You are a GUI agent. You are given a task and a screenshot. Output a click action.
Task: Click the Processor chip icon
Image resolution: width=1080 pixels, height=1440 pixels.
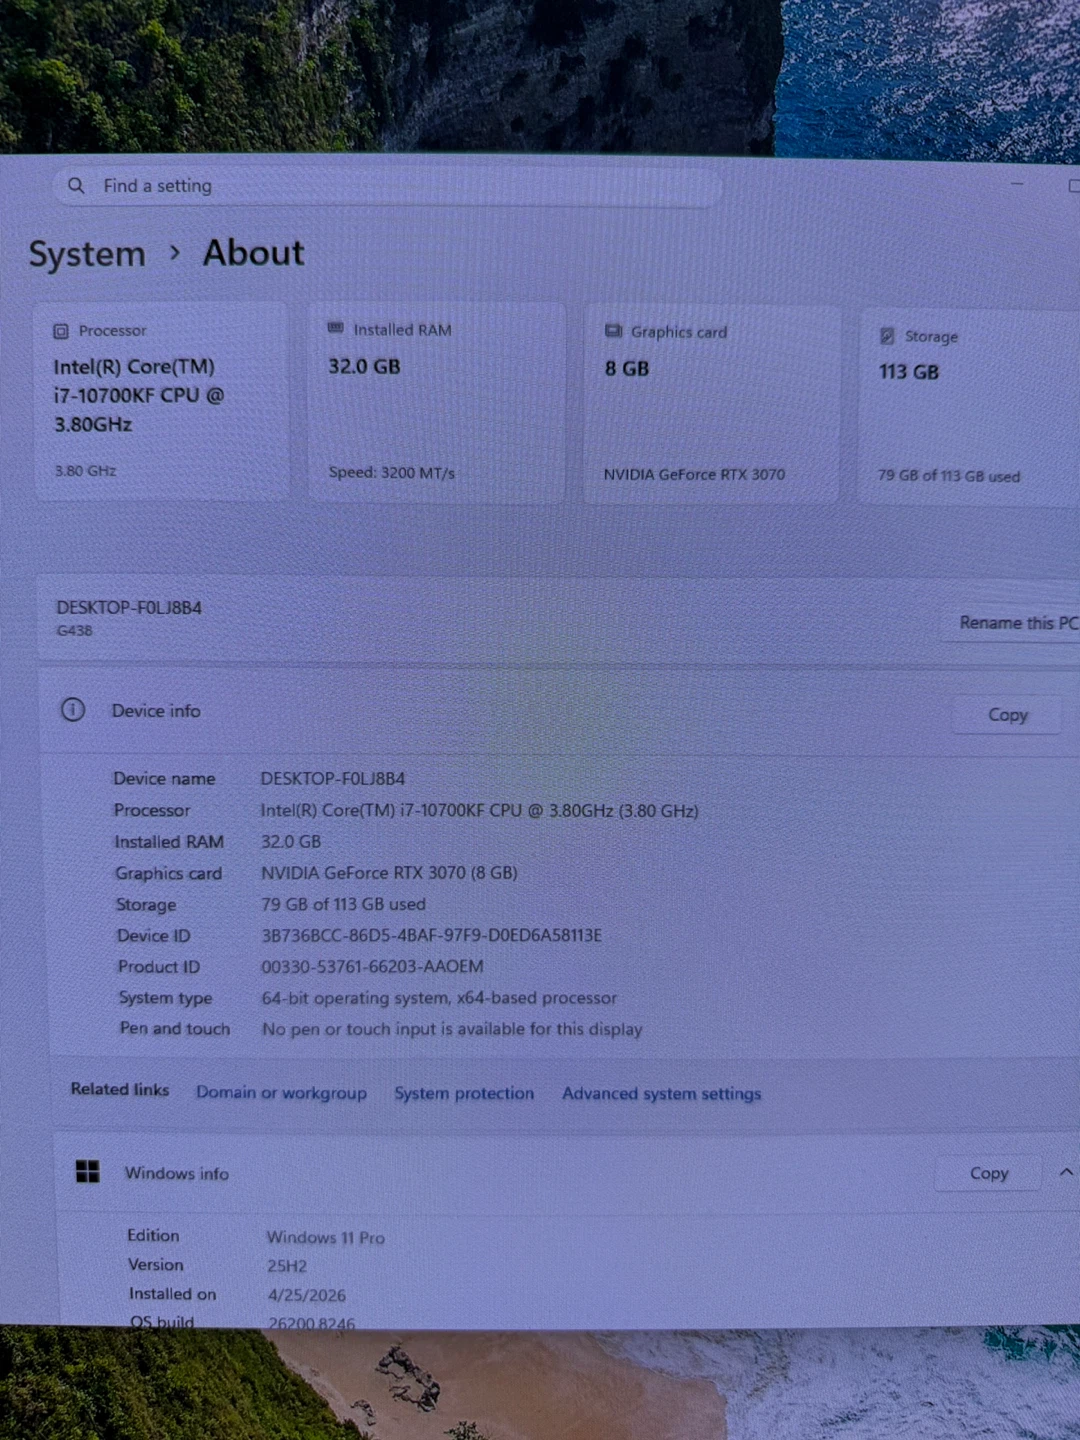61,331
